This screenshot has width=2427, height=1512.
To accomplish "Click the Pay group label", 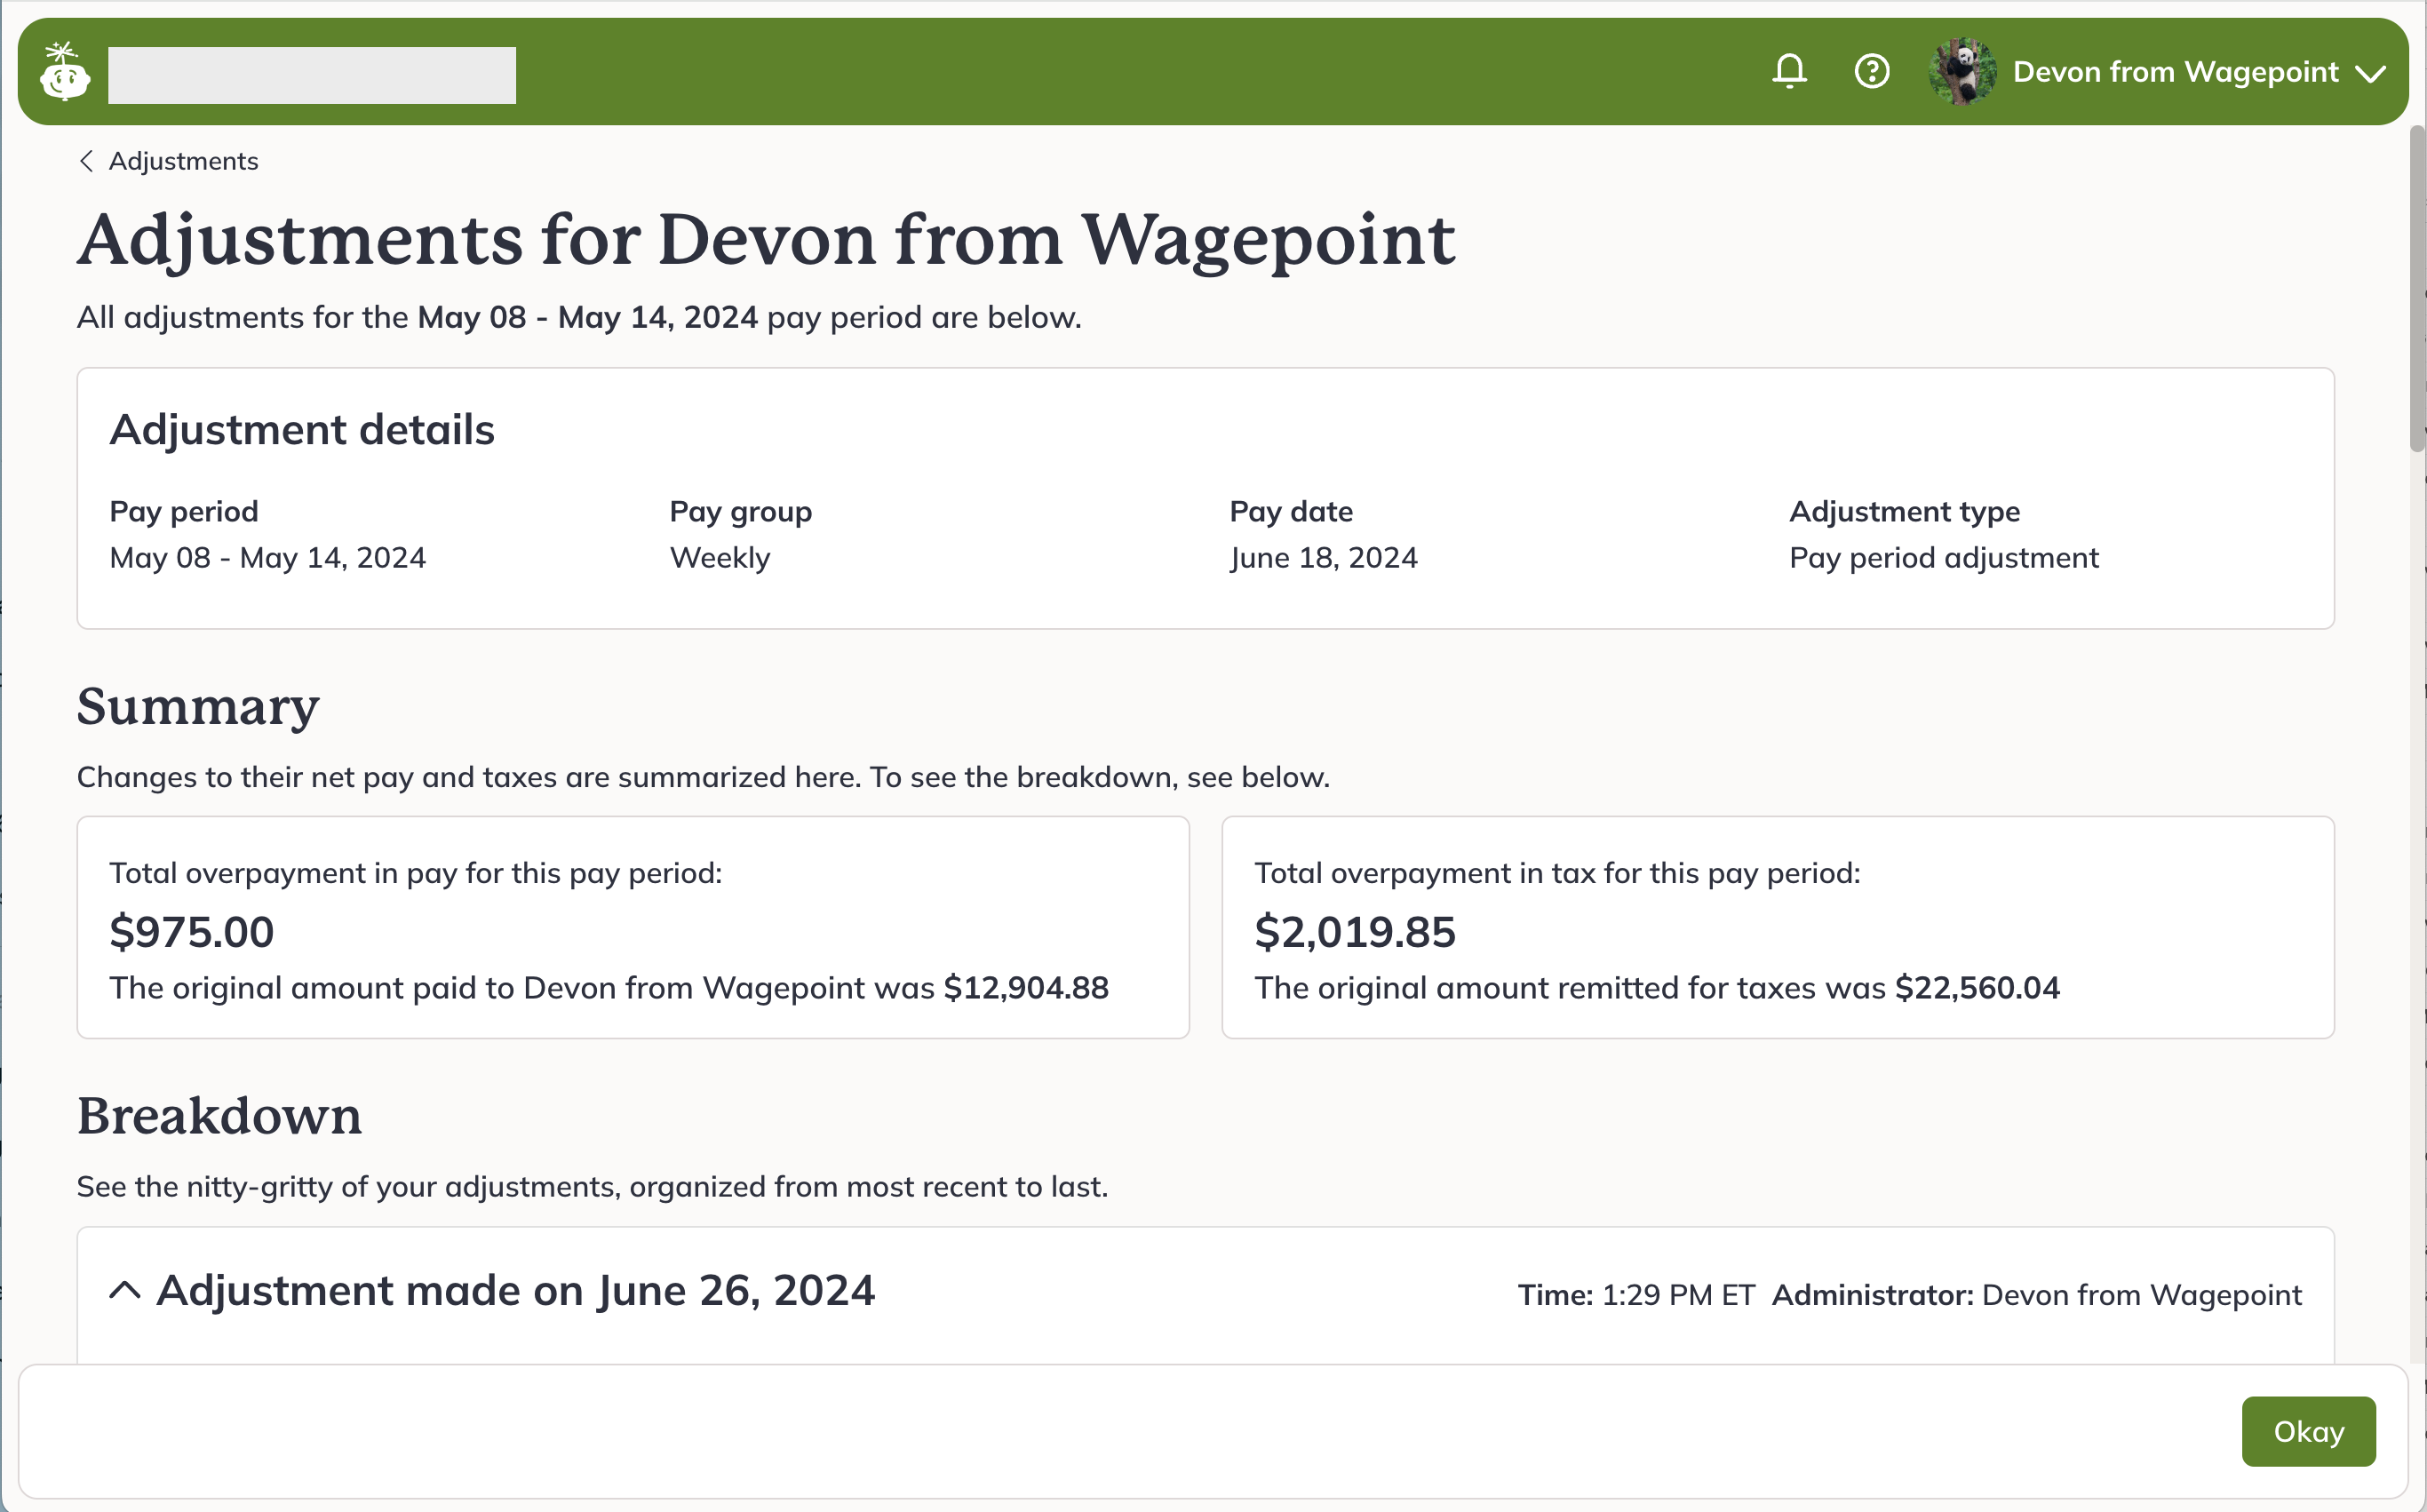I will [x=740, y=512].
